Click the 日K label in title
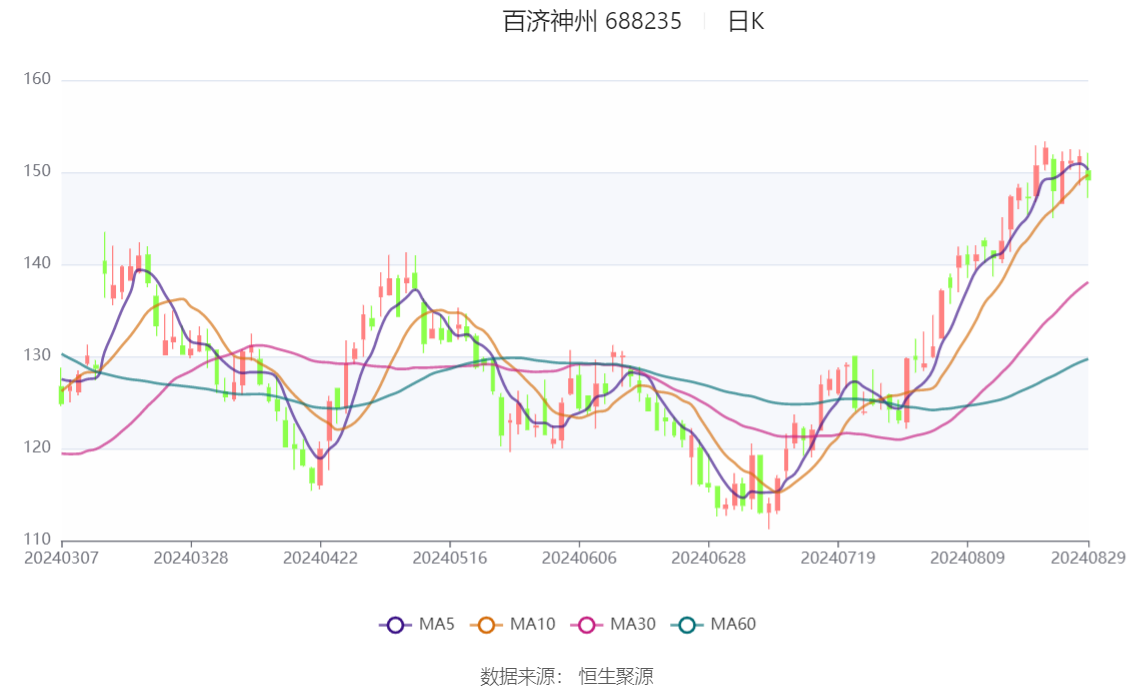 click(746, 22)
